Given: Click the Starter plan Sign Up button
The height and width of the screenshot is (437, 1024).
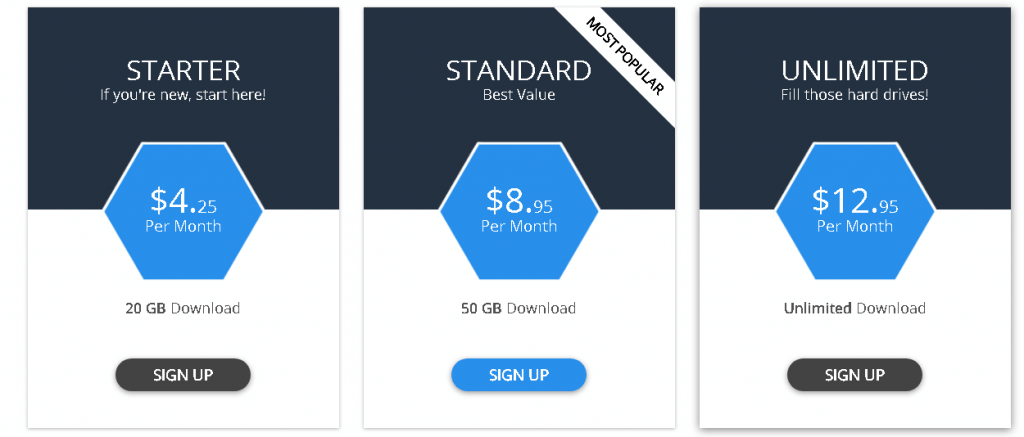Looking at the screenshot, I should [x=183, y=375].
